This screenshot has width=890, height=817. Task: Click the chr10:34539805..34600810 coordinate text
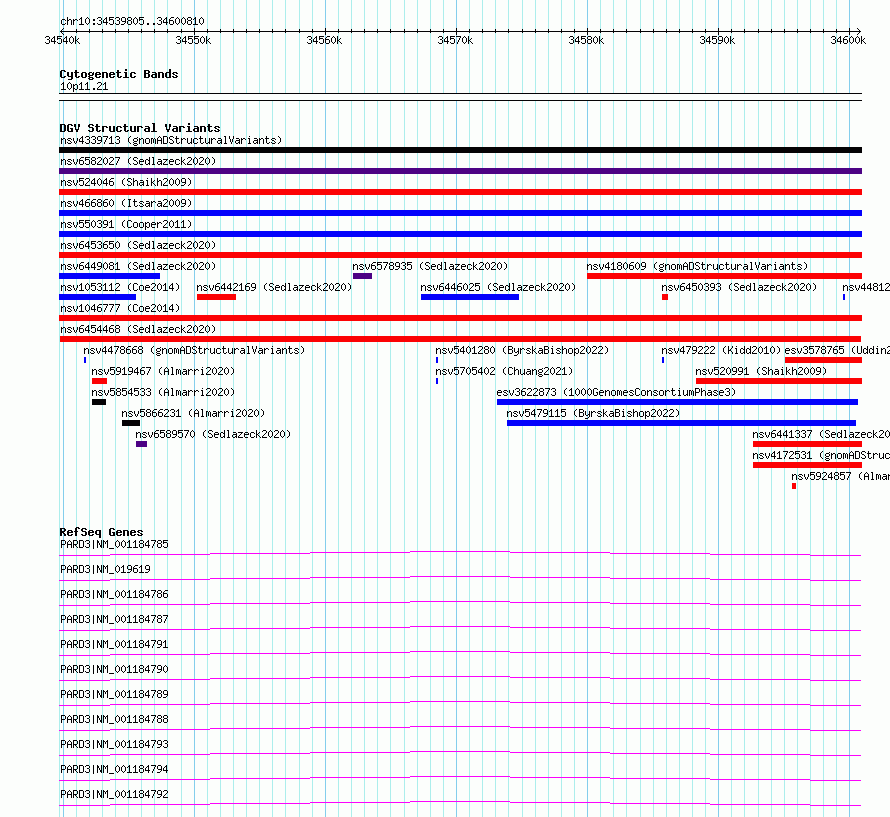click(x=132, y=22)
